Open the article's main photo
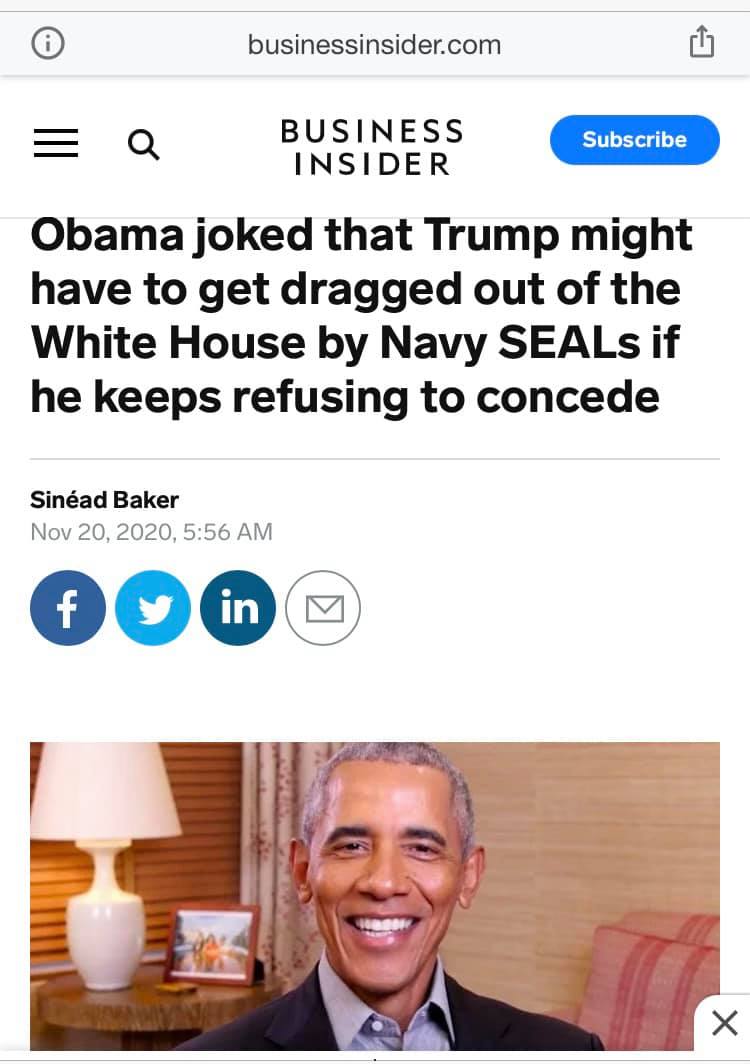 point(375,896)
